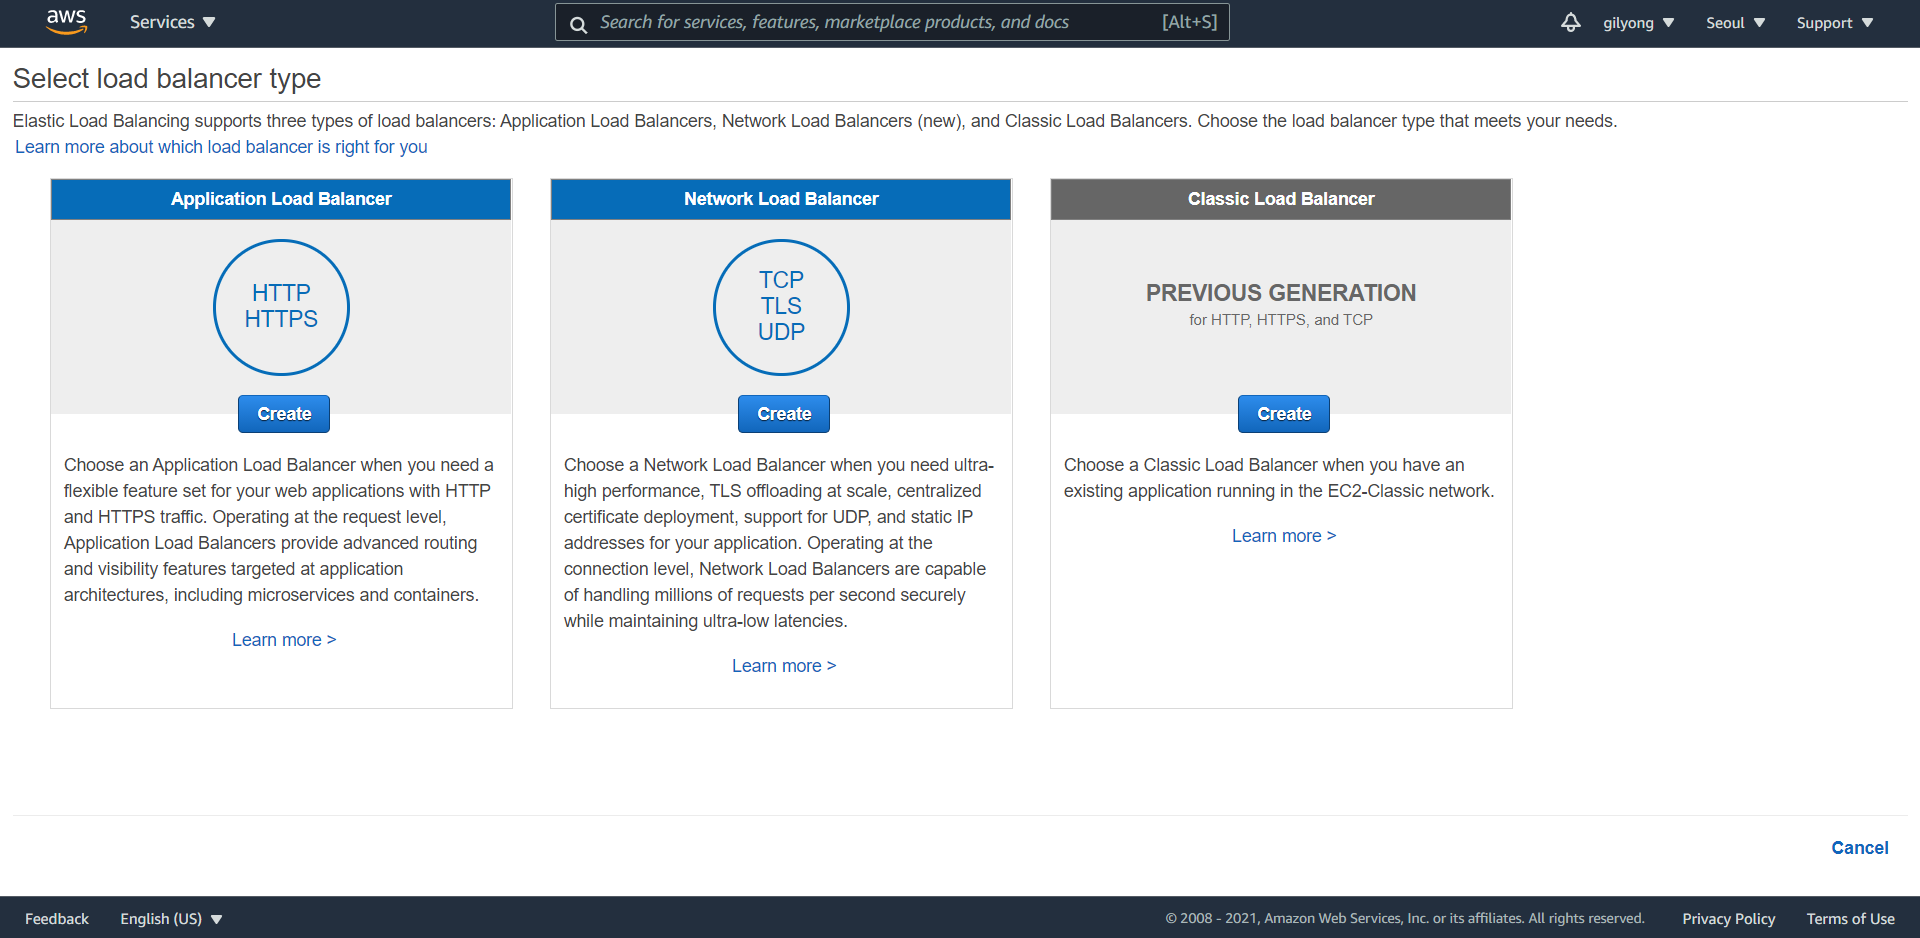Image resolution: width=1920 pixels, height=938 pixels.
Task: Cancel load balancer type selection
Action: [1860, 848]
